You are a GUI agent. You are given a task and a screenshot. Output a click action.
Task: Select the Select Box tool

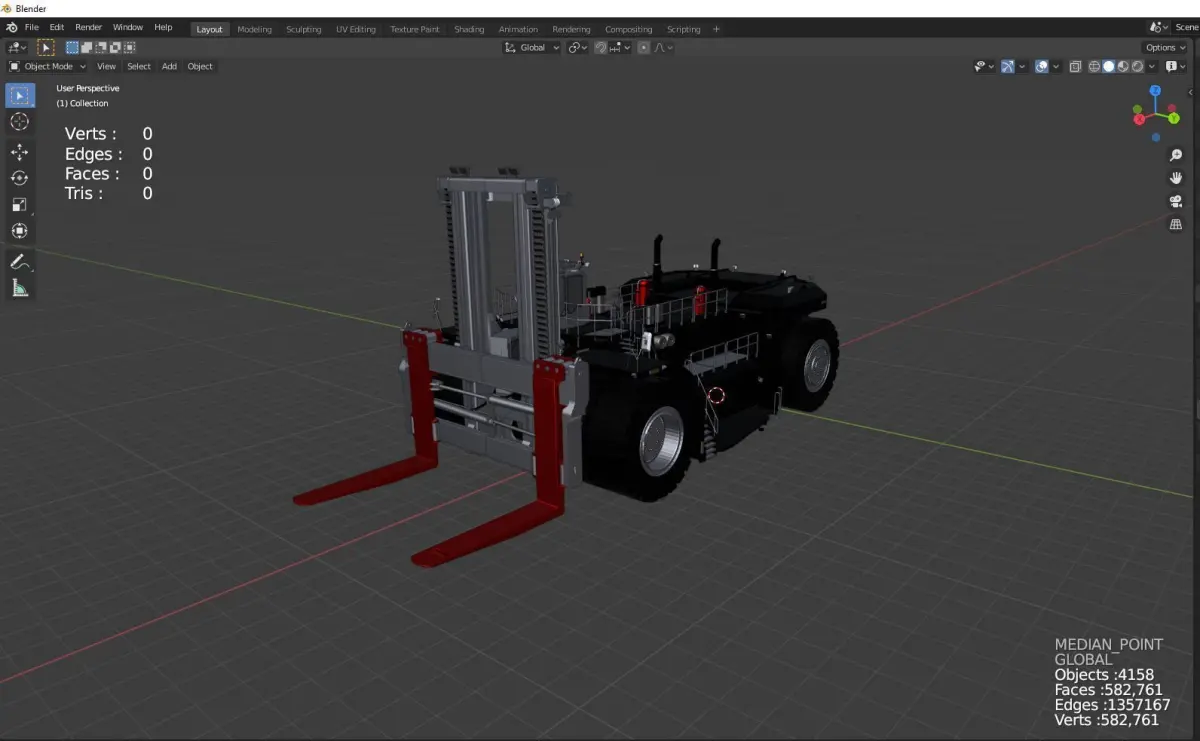(19, 95)
